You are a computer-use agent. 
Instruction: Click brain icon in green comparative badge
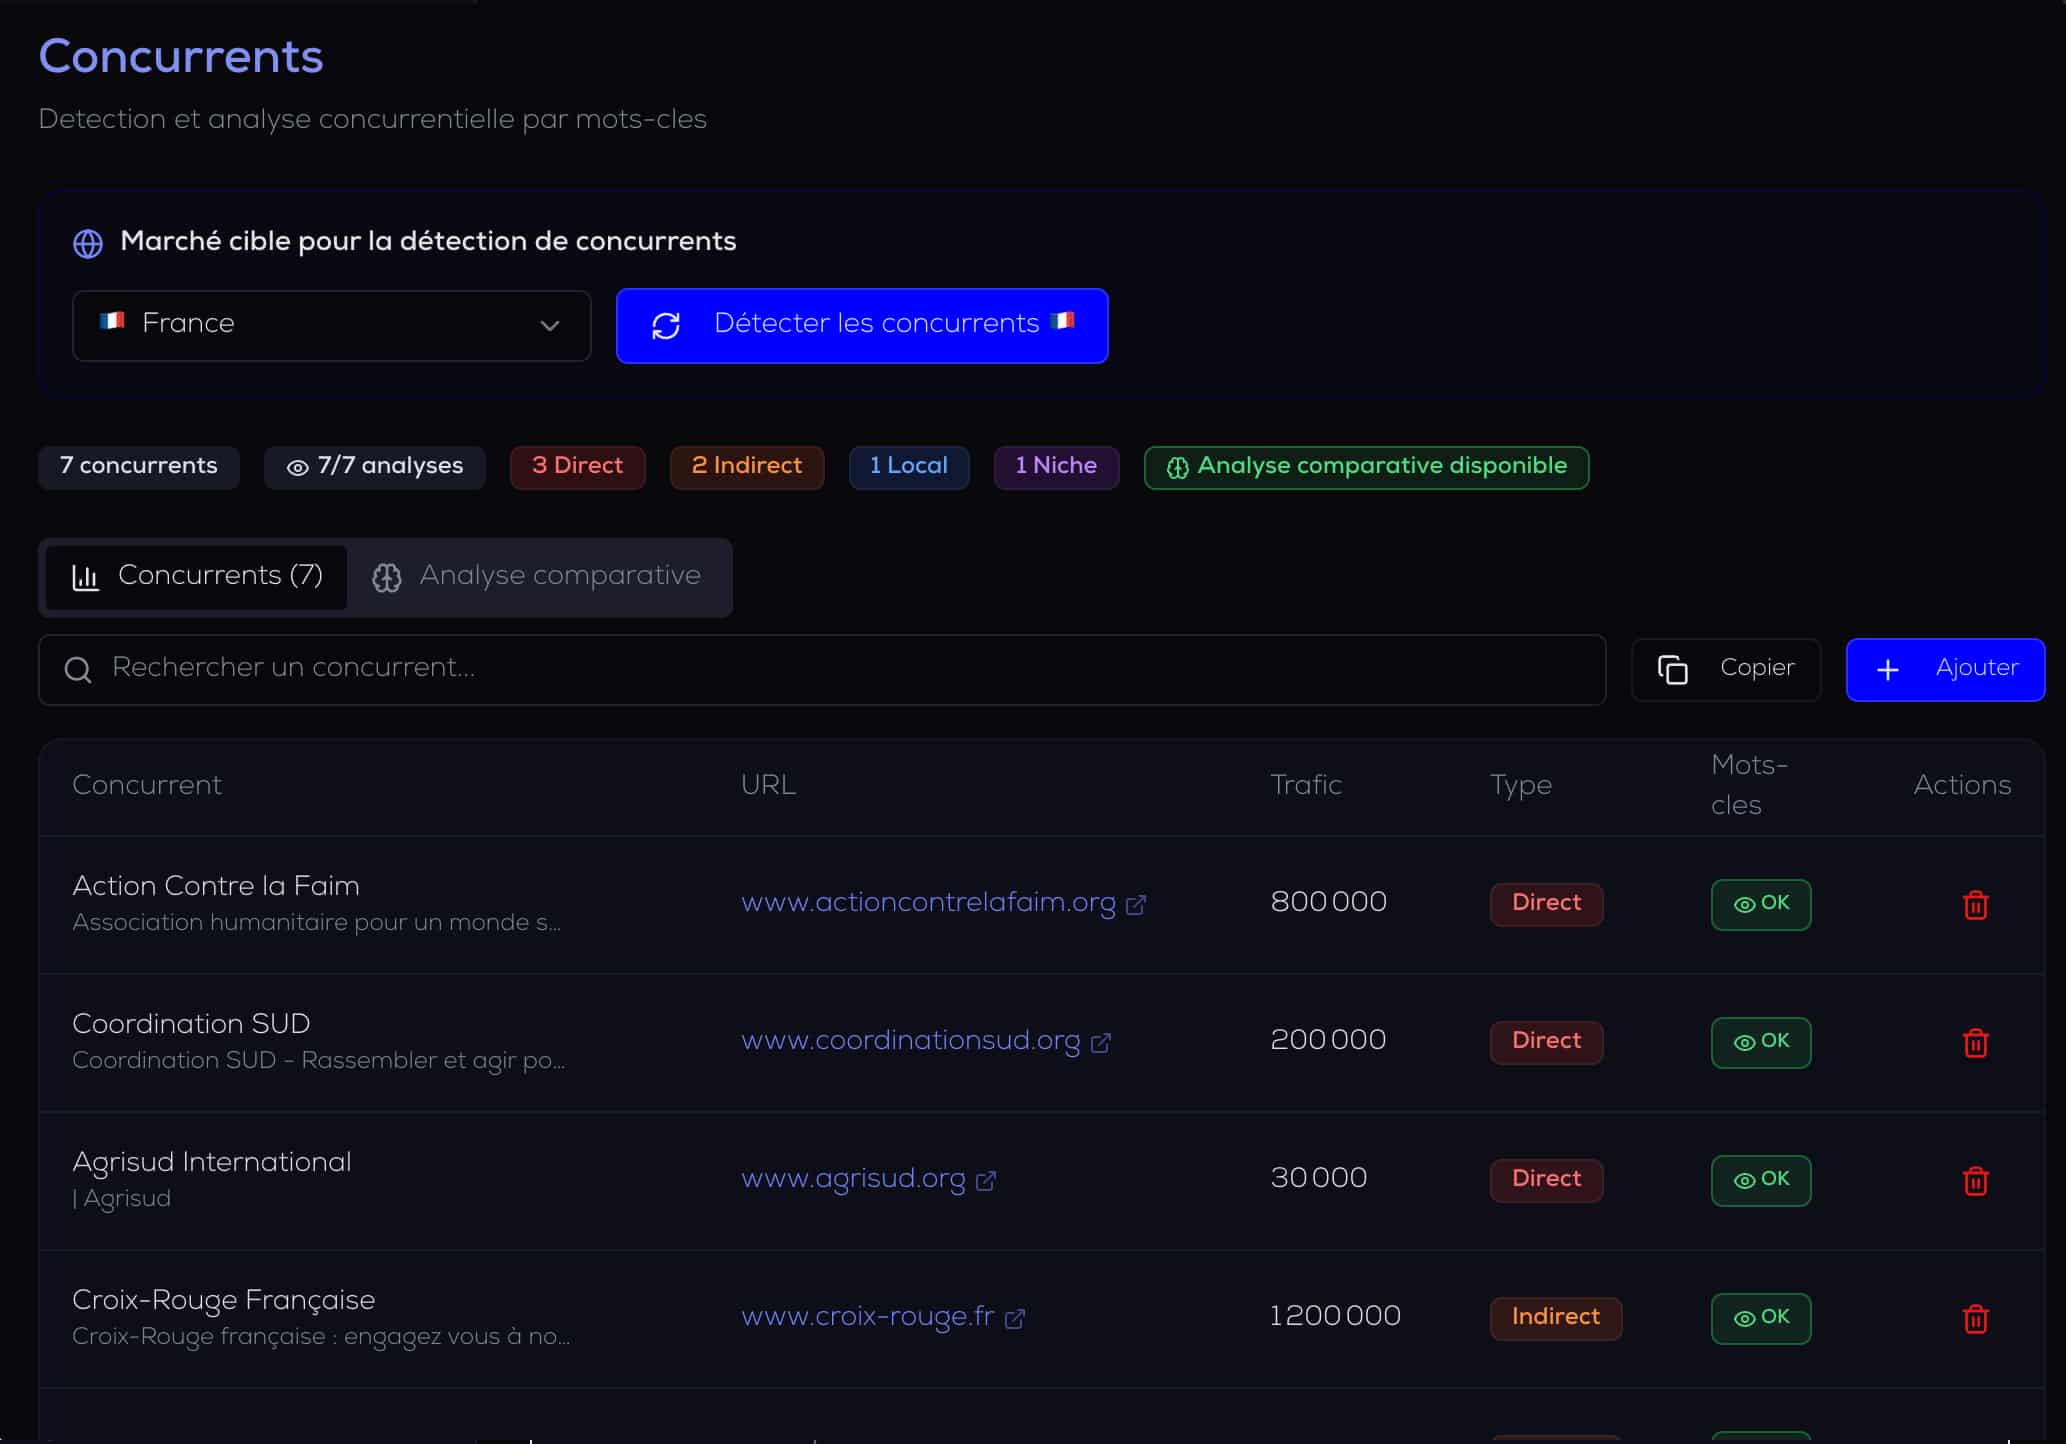(x=1178, y=468)
